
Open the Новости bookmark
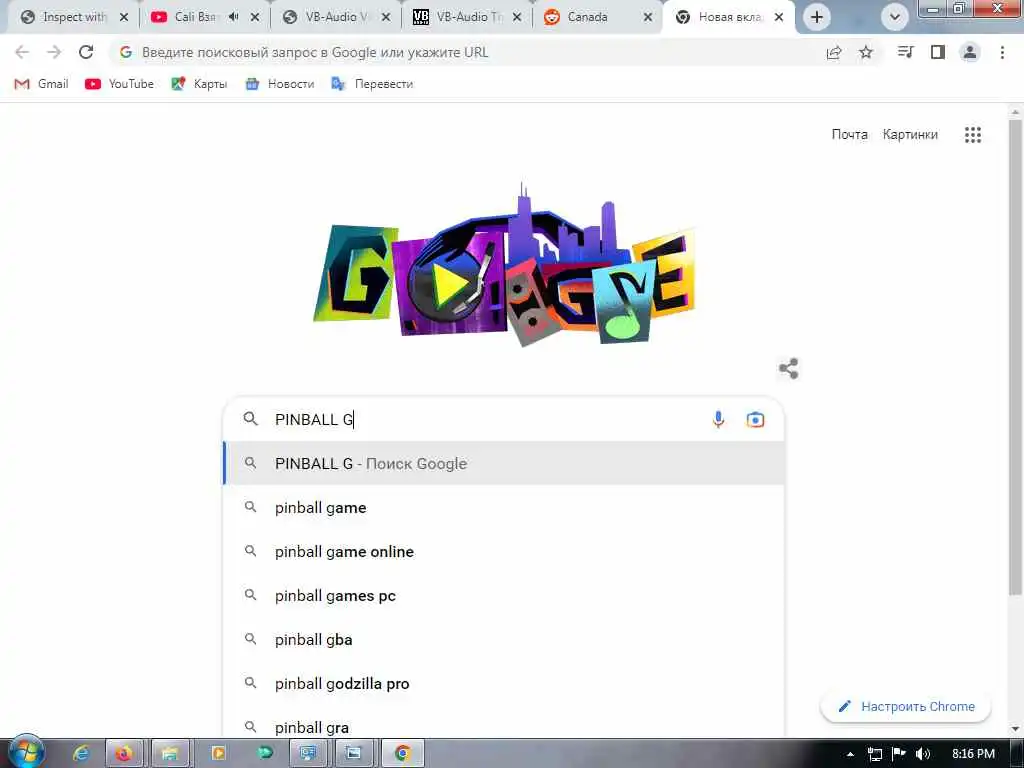click(x=280, y=84)
